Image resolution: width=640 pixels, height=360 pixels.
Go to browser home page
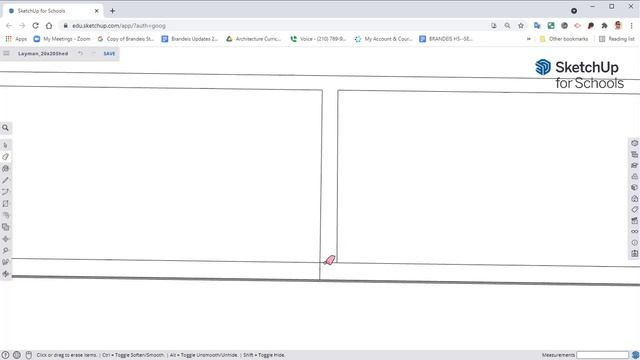[x=49, y=25]
